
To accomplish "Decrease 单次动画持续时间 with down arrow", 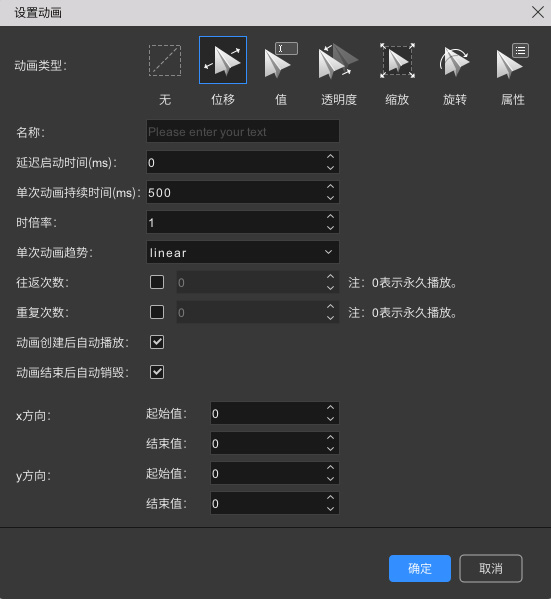I will click(x=331, y=198).
